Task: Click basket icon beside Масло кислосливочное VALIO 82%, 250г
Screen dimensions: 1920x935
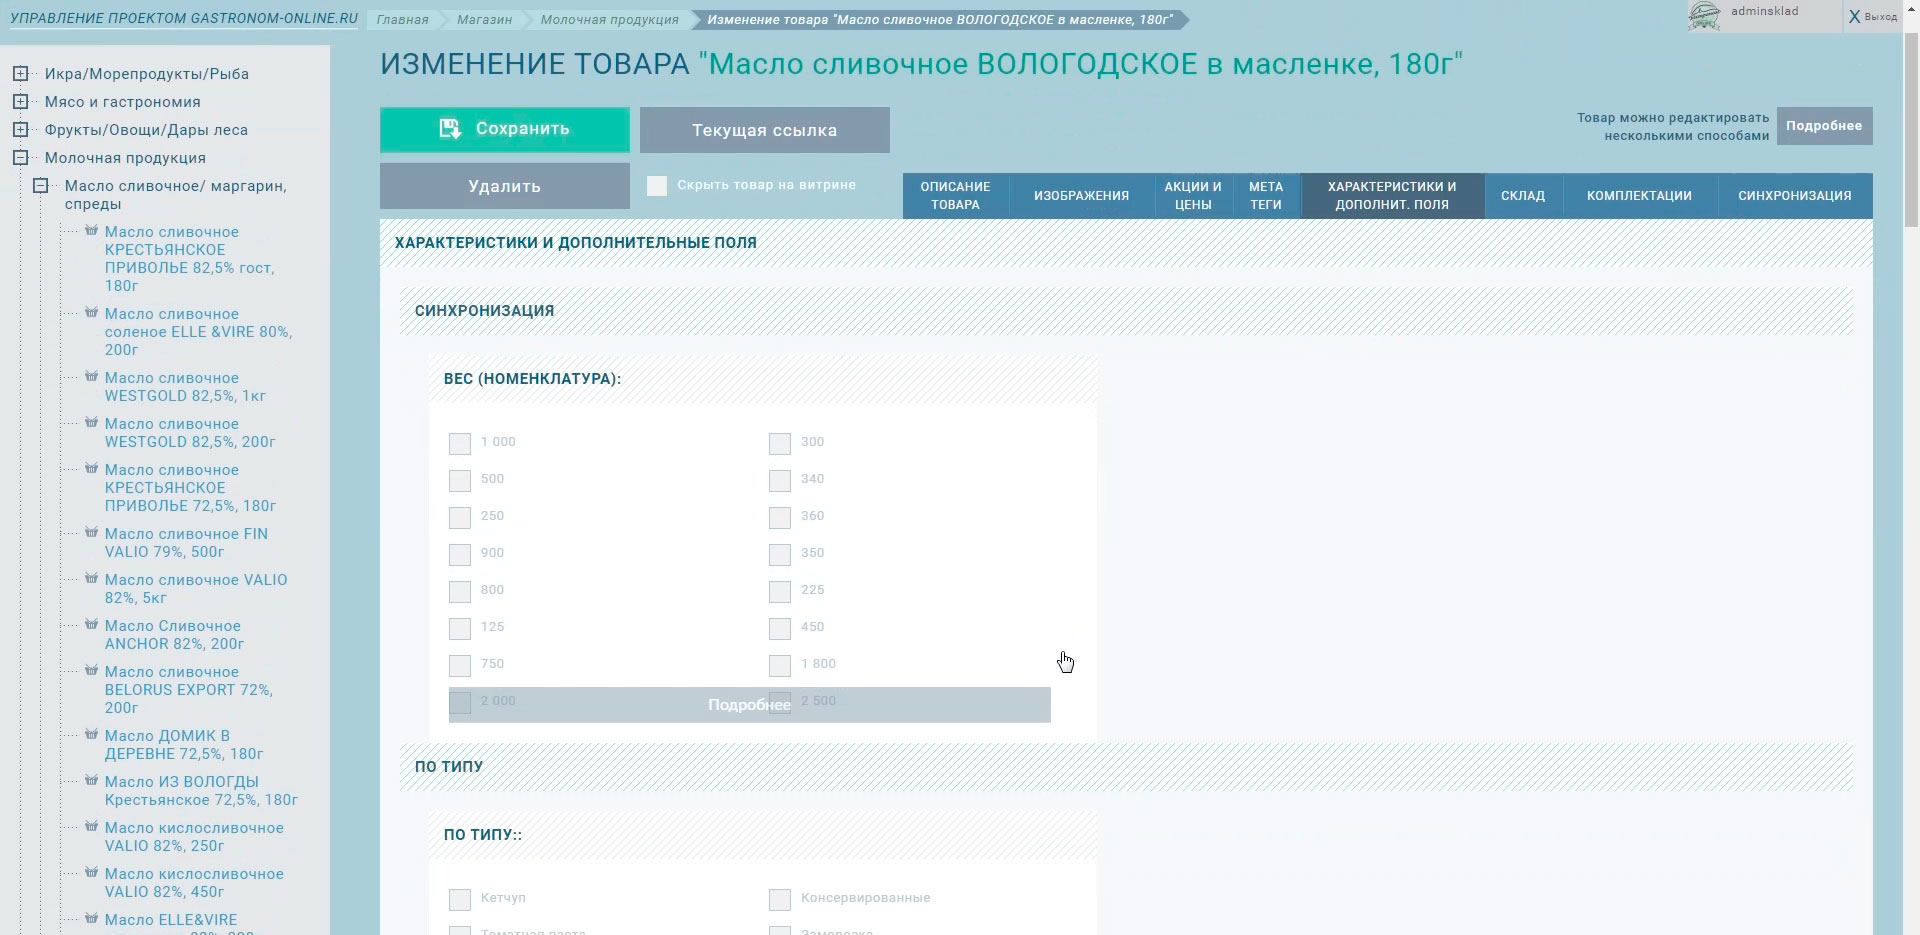Action: (x=91, y=826)
